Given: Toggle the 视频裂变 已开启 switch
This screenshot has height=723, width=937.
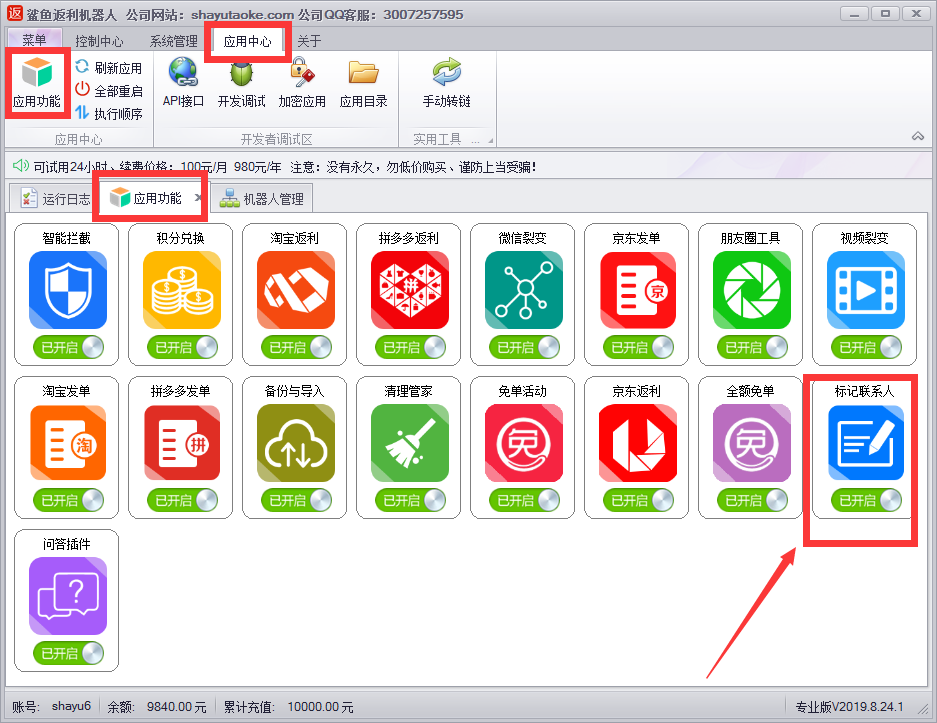Looking at the screenshot, I should (867, 347).
